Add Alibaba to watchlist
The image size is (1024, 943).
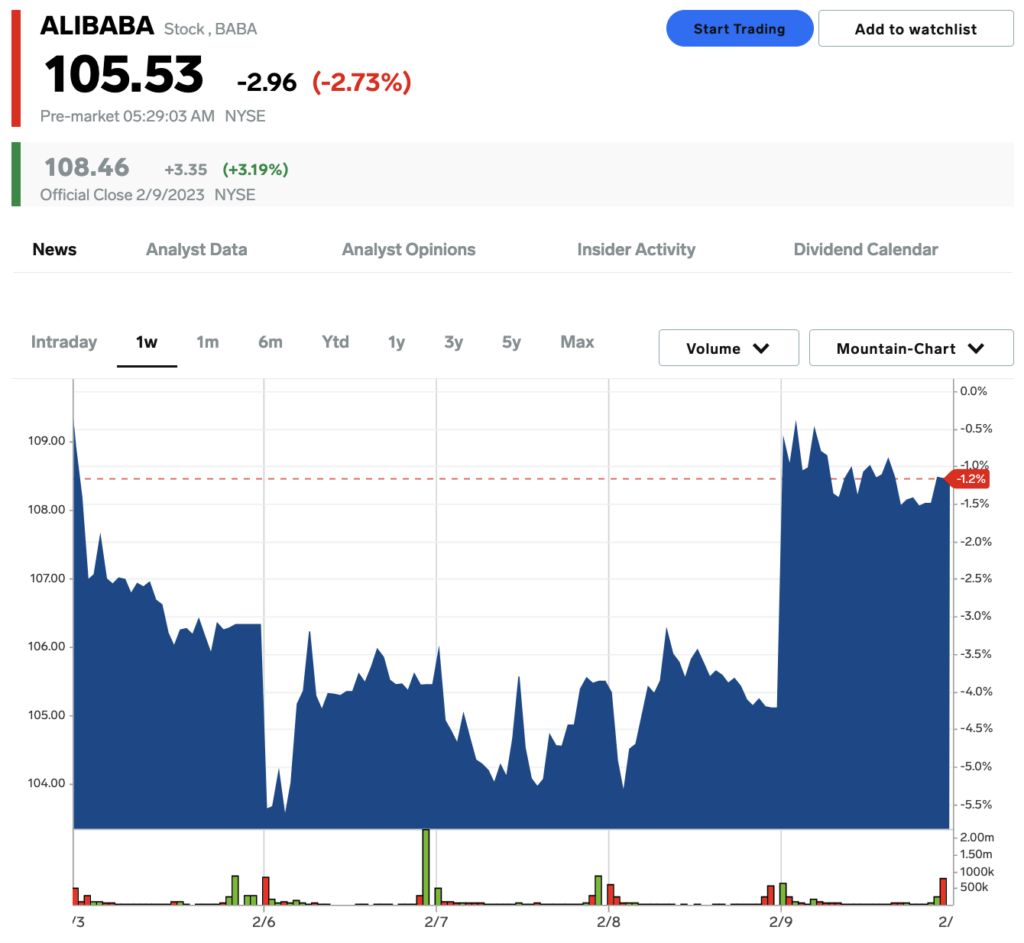tap(916, 29)
